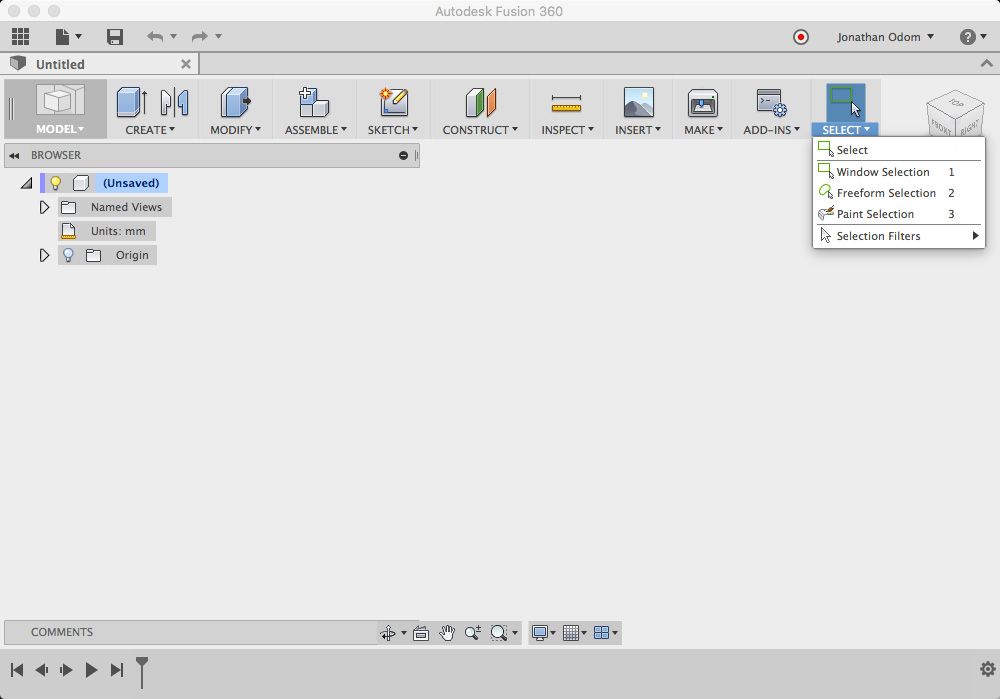The image size is (1000, 699).
Task: Click the Create Sketch icon
Action: (x=393, y=102)
